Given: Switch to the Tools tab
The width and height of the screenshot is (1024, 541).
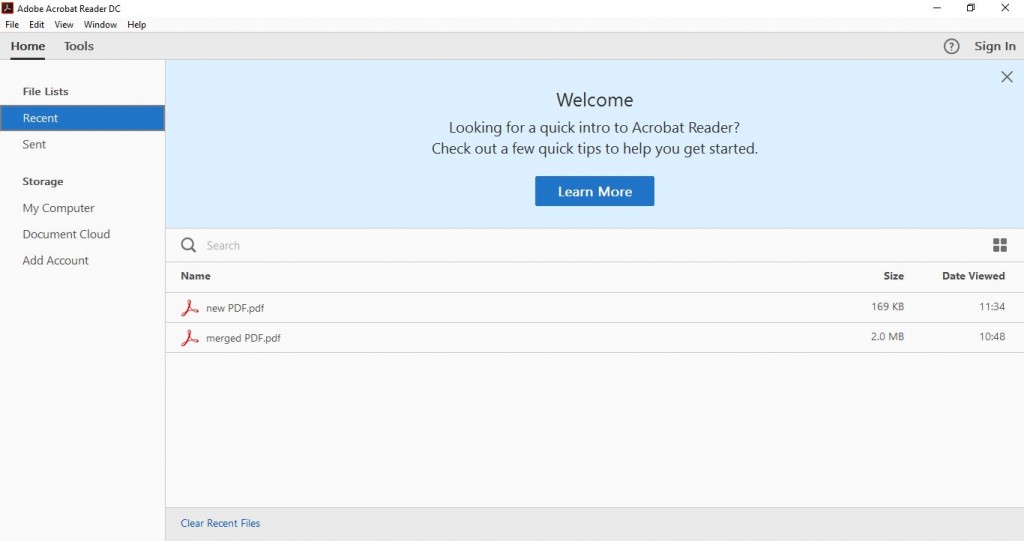Looking at the screenshot, I should click(x=78, y=46).
